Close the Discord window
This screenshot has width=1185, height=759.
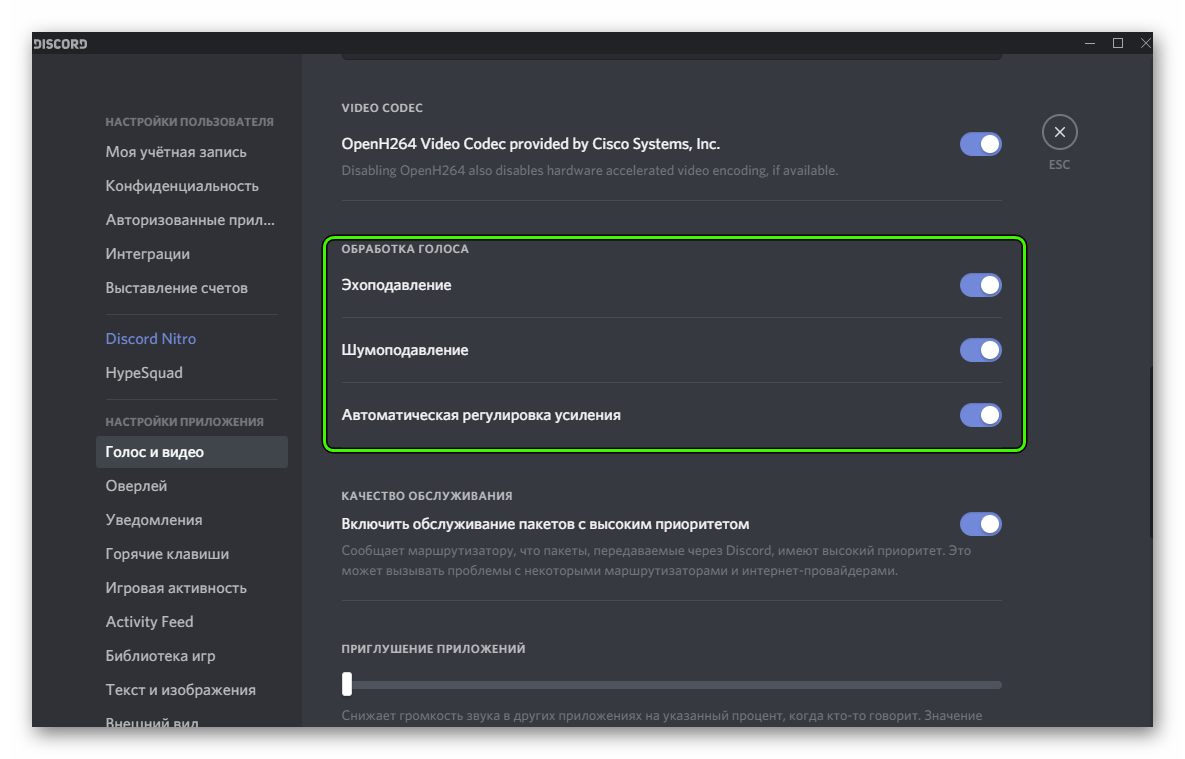[1145, 43]
